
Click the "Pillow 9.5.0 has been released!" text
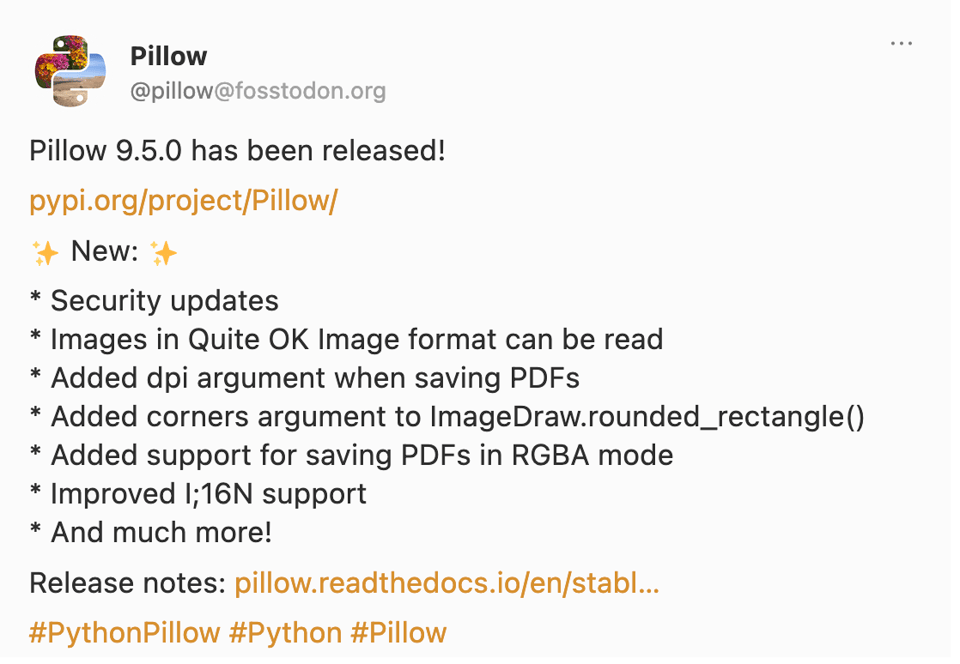(237, 151)
